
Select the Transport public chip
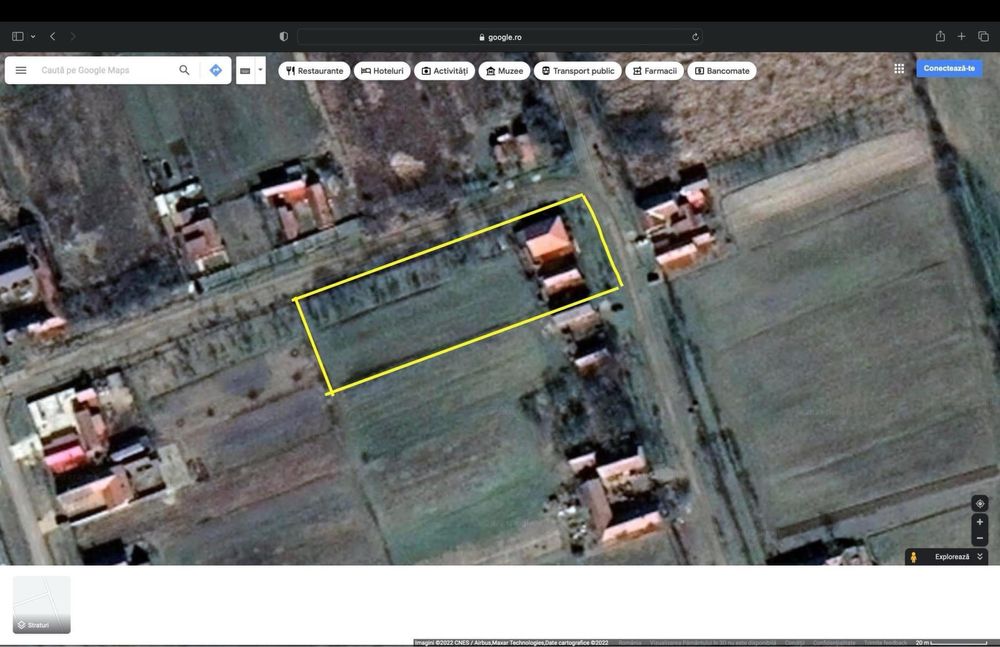pyautogui.click(x=578, y=71)
